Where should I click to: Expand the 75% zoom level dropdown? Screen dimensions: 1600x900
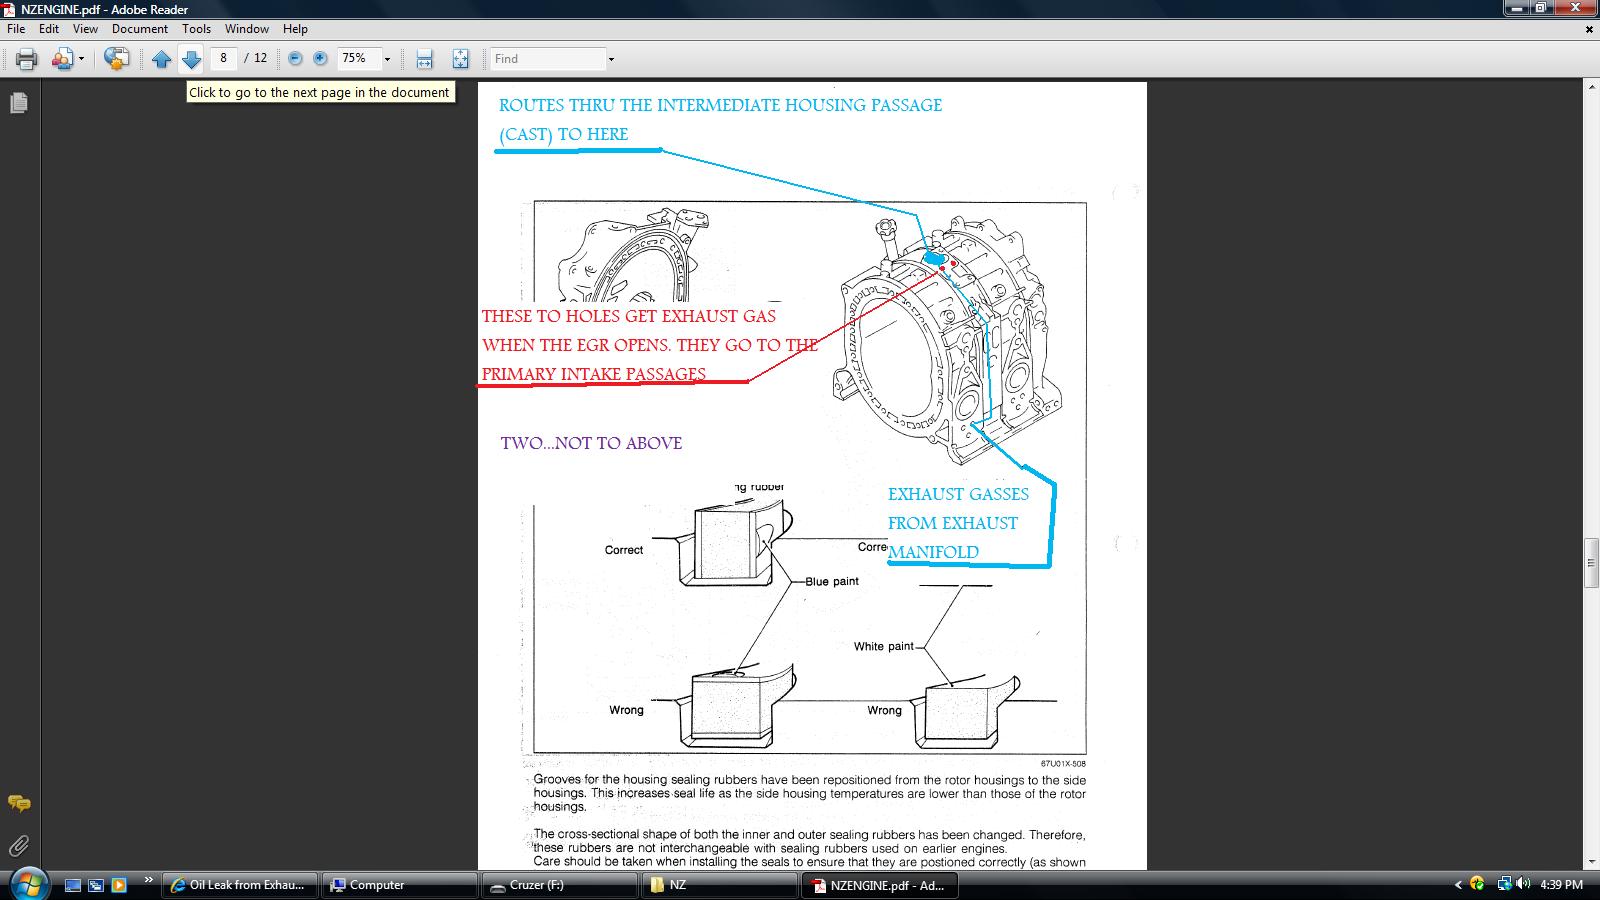(x=387, y=59)
